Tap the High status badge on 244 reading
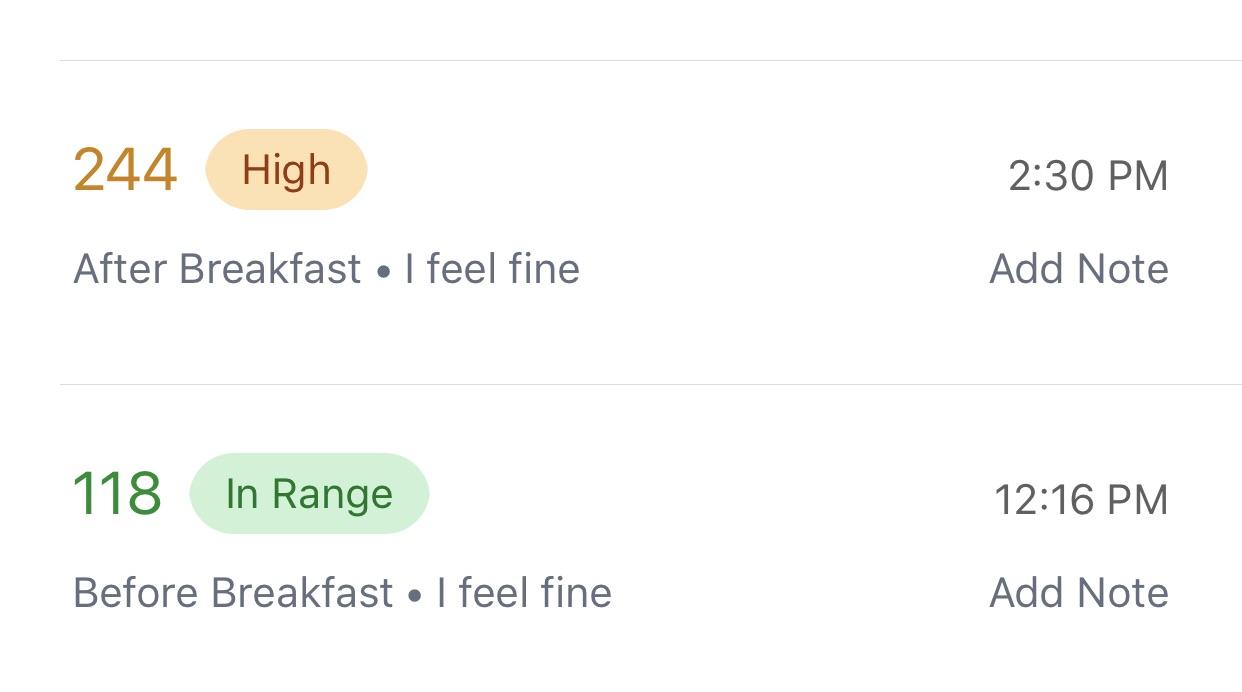 (287, 168)
